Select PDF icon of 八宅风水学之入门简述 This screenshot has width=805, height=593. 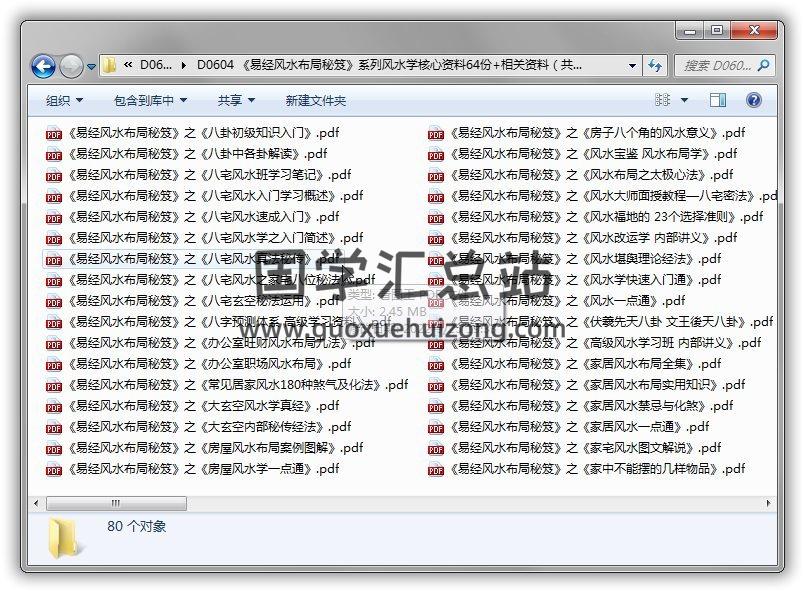tap(53, 239)
